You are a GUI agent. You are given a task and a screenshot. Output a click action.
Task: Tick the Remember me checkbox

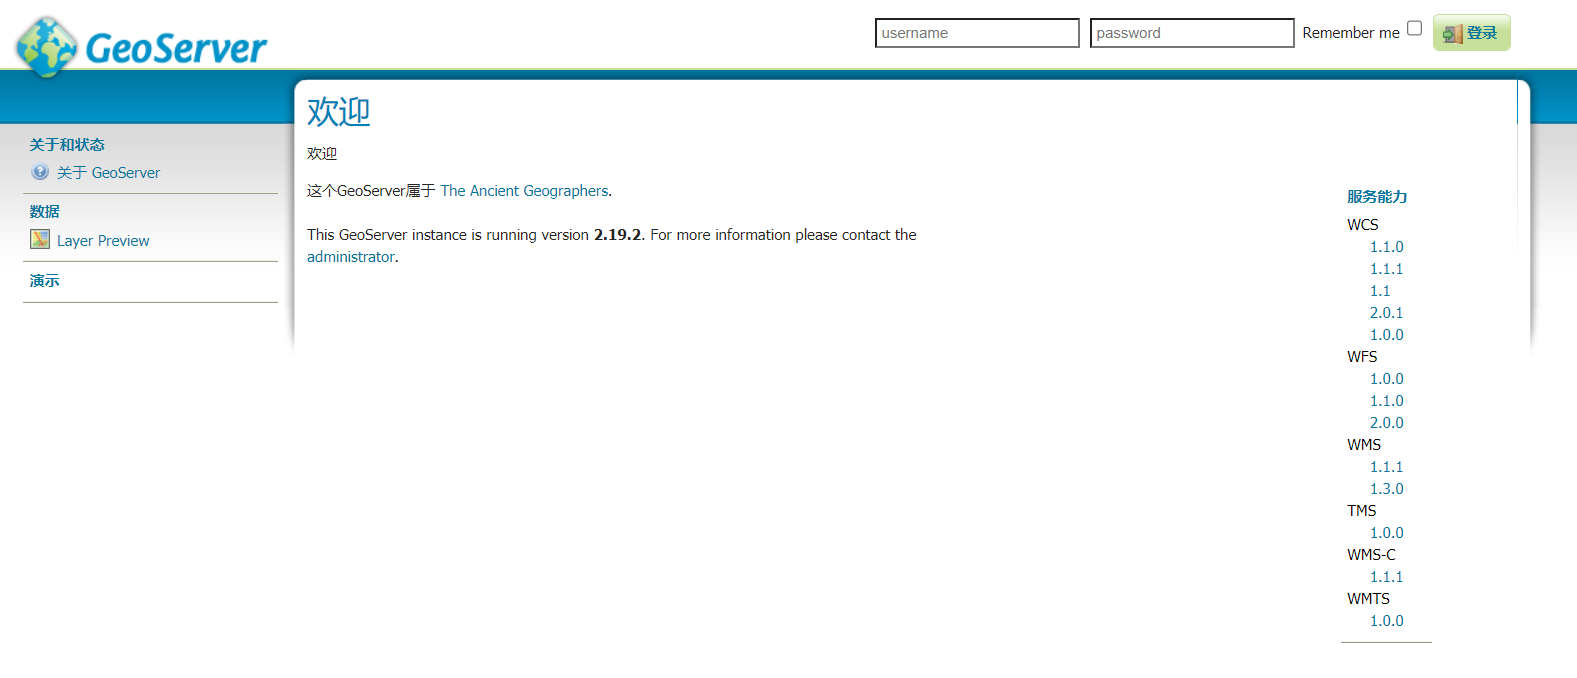[x=1414, y=28]
